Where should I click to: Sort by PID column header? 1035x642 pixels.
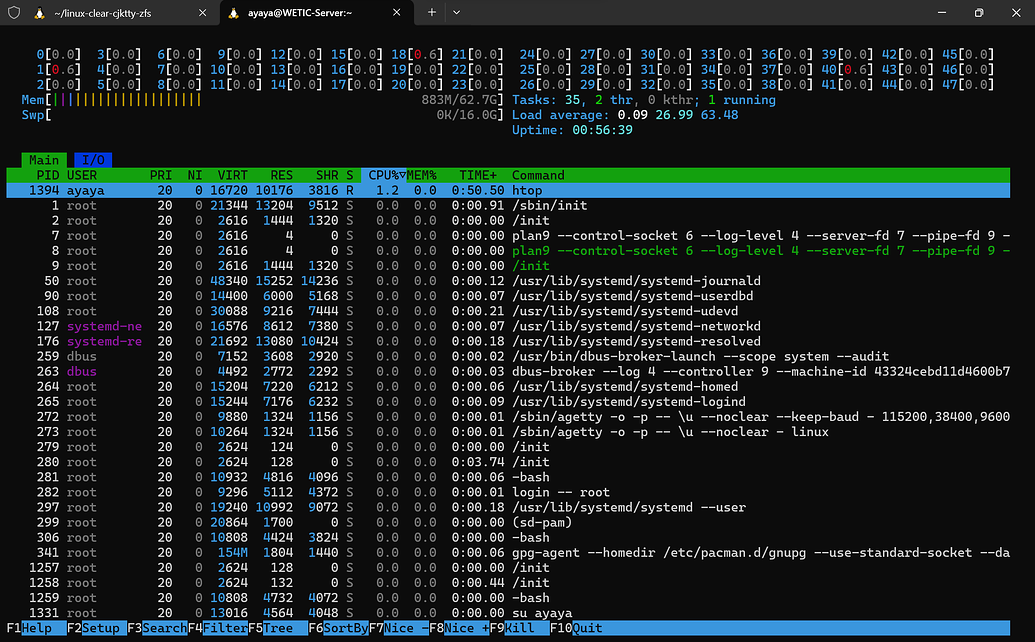click(48, 176)
